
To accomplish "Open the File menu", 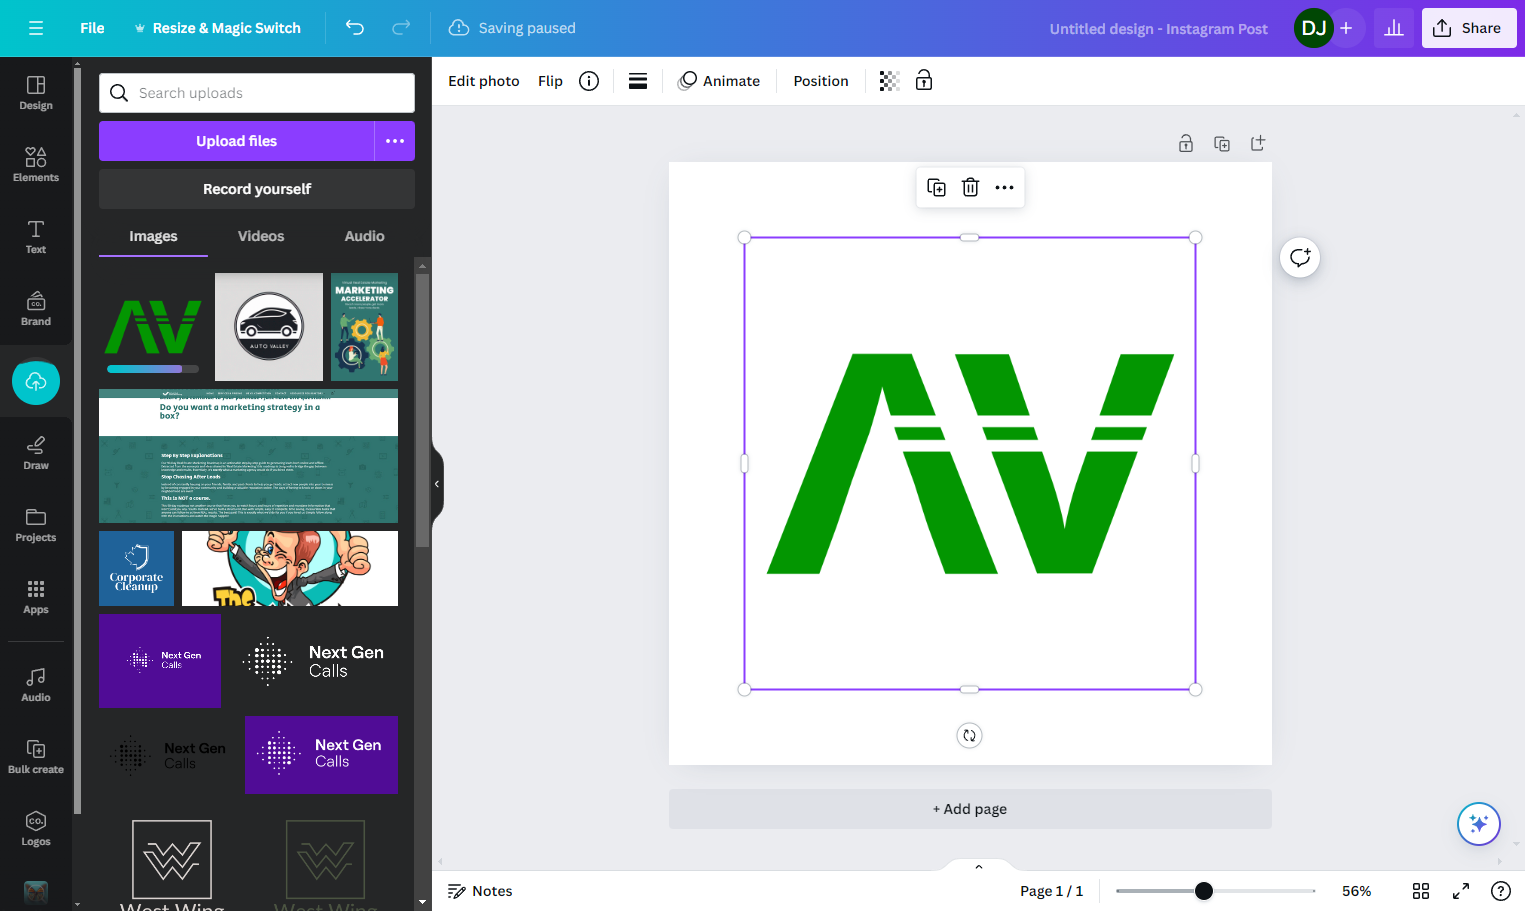I will pos(92,28).
